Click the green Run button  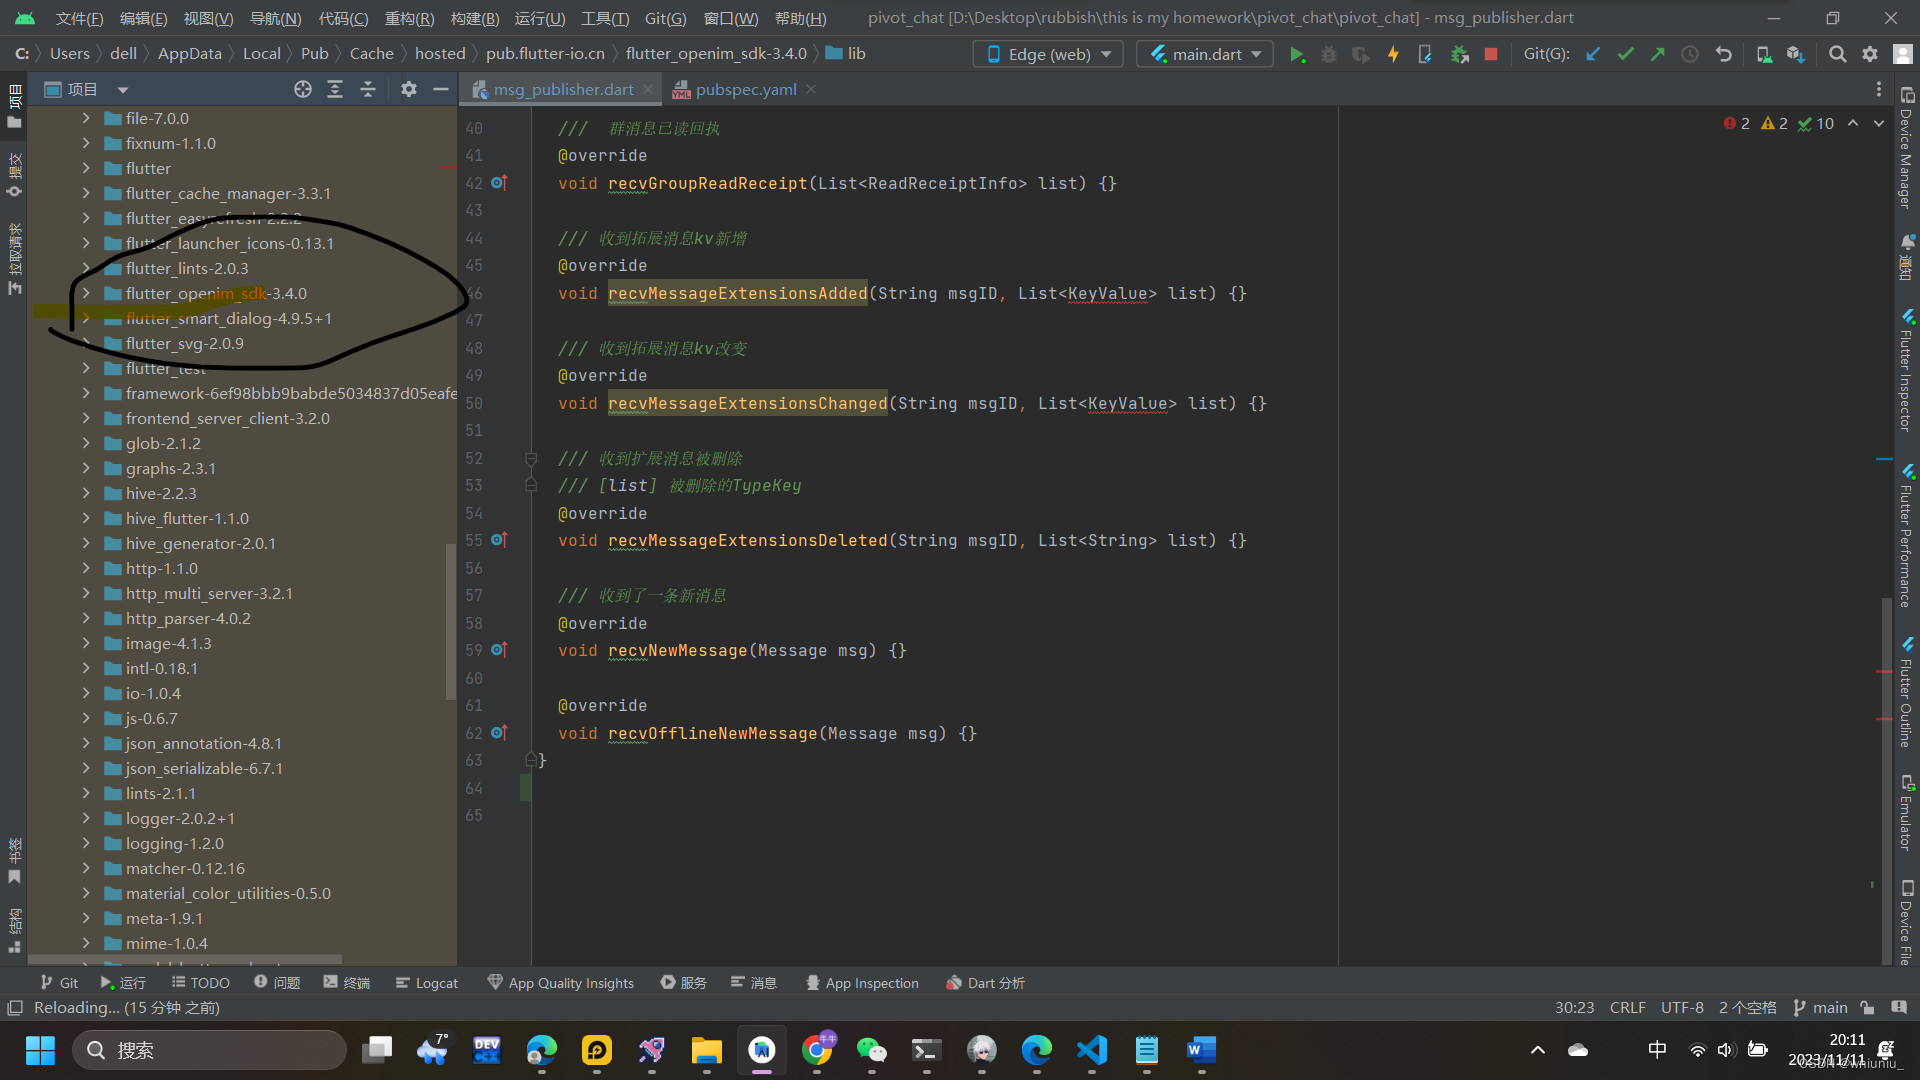[x=1297, y=55]
